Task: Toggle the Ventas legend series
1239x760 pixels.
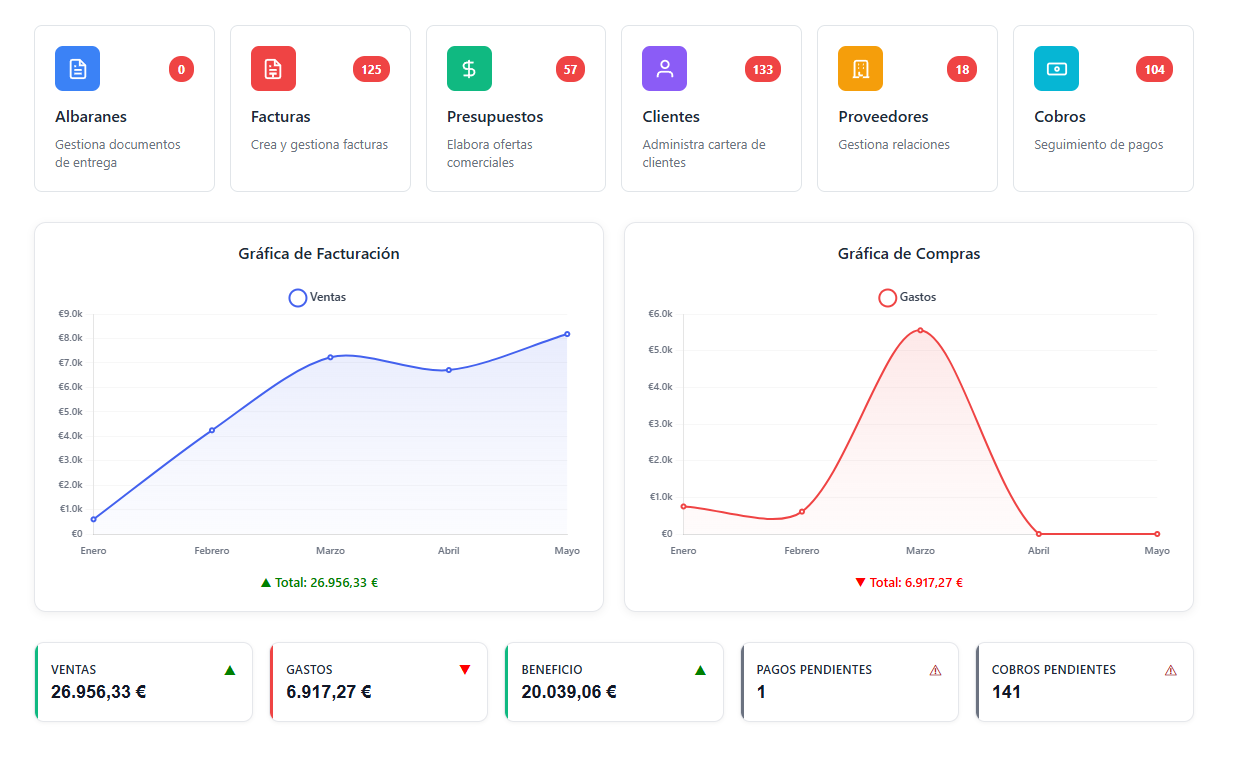Action: [317, 297]
